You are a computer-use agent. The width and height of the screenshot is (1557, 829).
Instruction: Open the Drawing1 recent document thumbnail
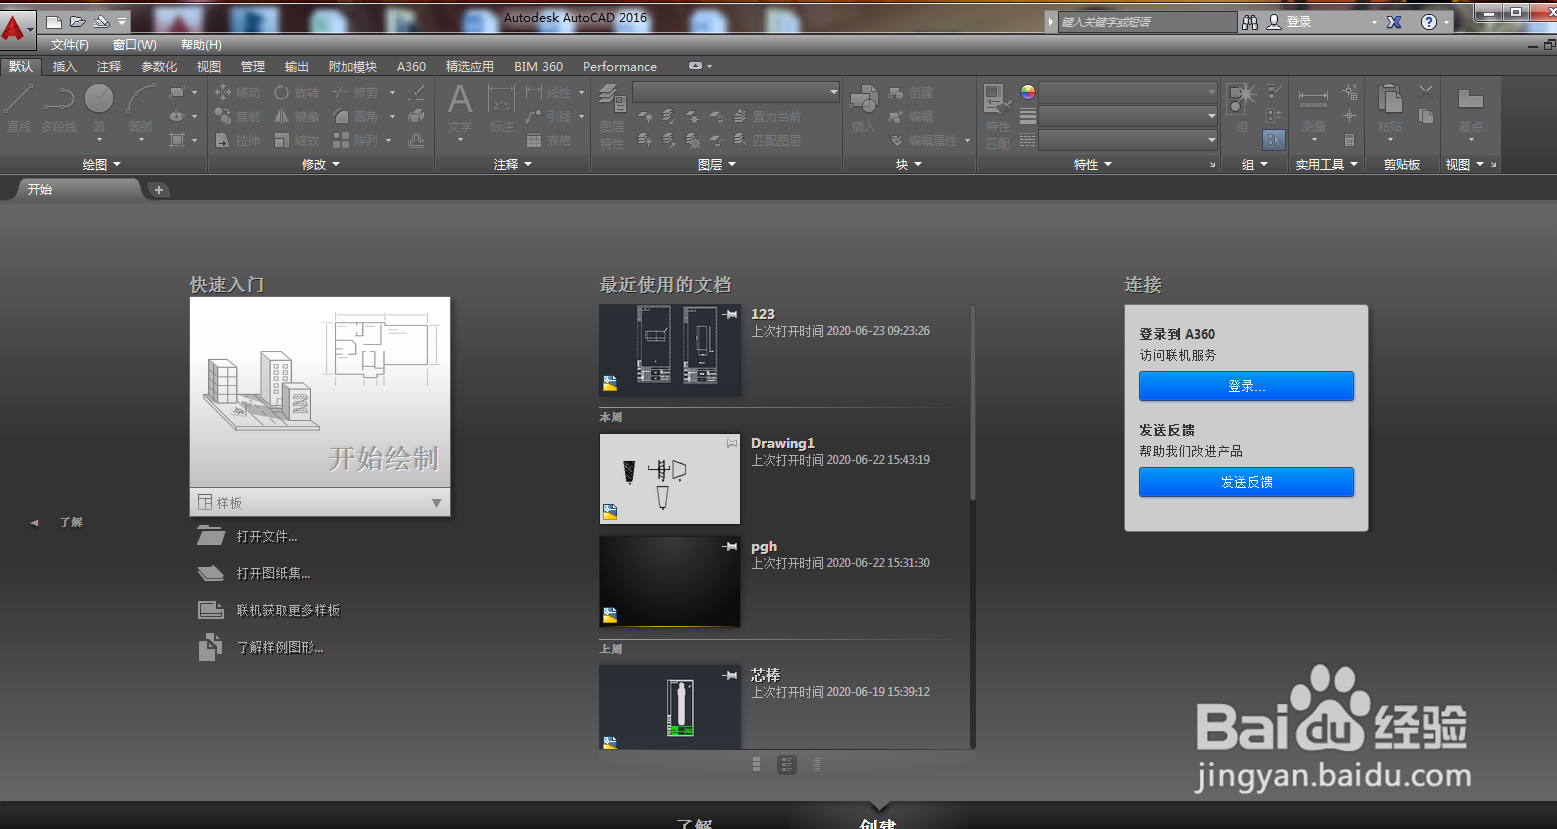tap(670, 479)
